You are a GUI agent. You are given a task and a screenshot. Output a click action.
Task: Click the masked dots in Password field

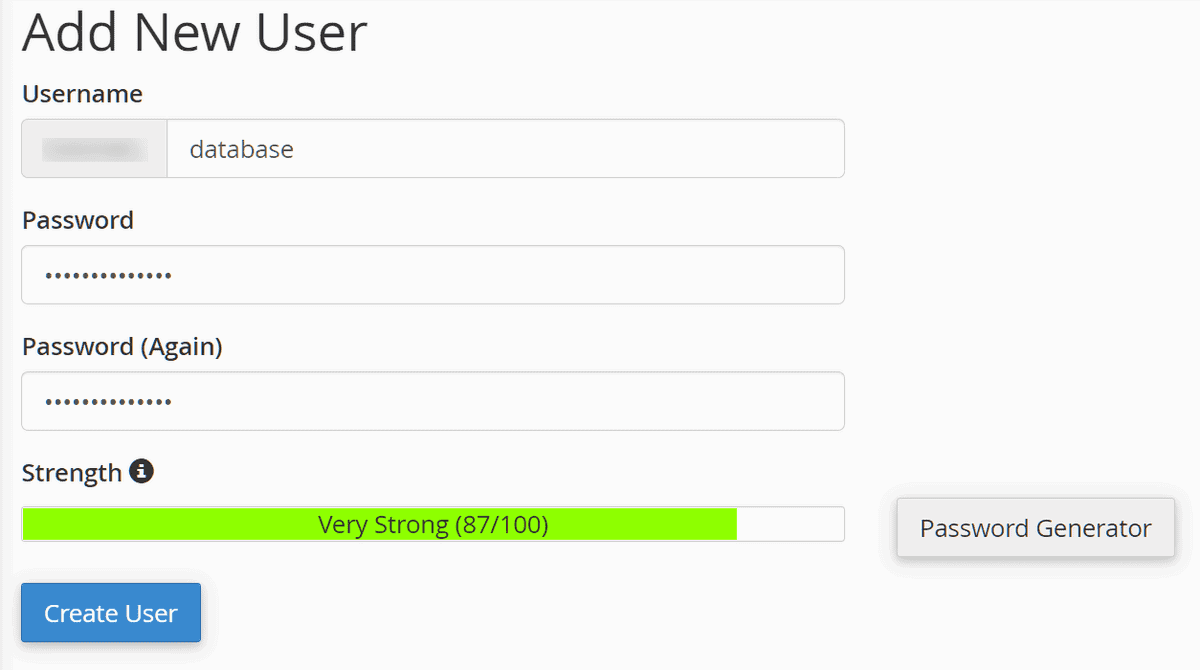tap(108, 275)
